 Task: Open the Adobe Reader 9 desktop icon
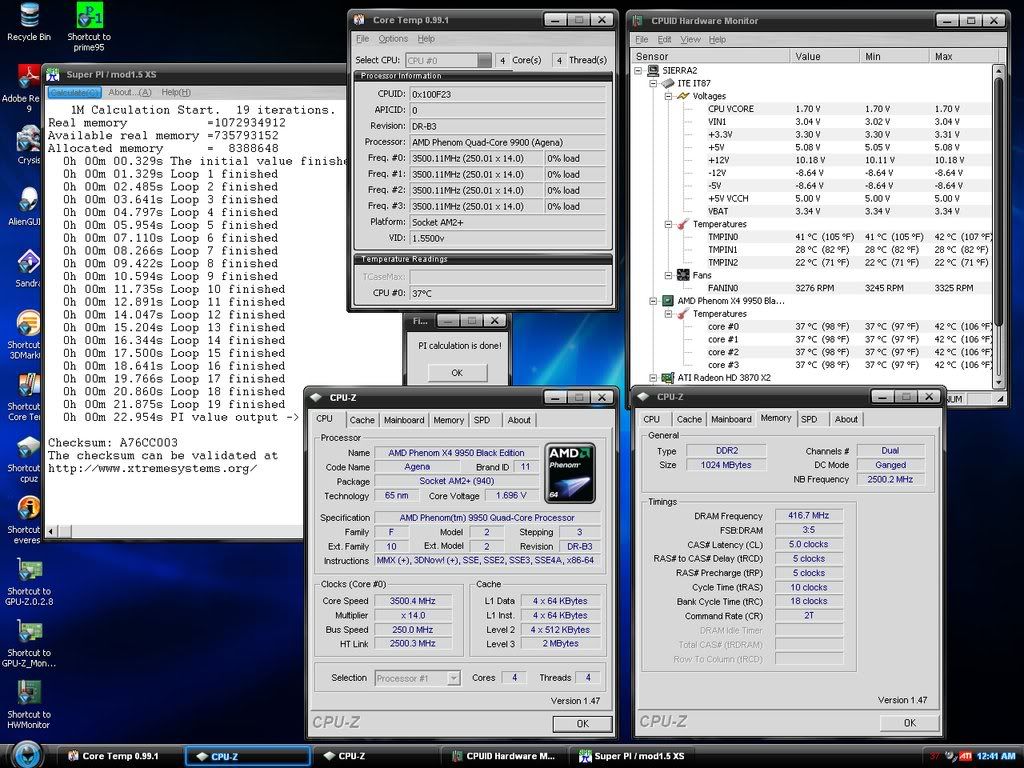[27, 77]
